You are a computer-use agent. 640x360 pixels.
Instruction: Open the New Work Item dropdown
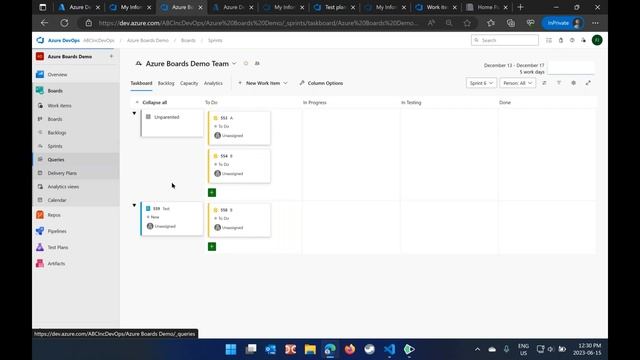coord(263,83)
